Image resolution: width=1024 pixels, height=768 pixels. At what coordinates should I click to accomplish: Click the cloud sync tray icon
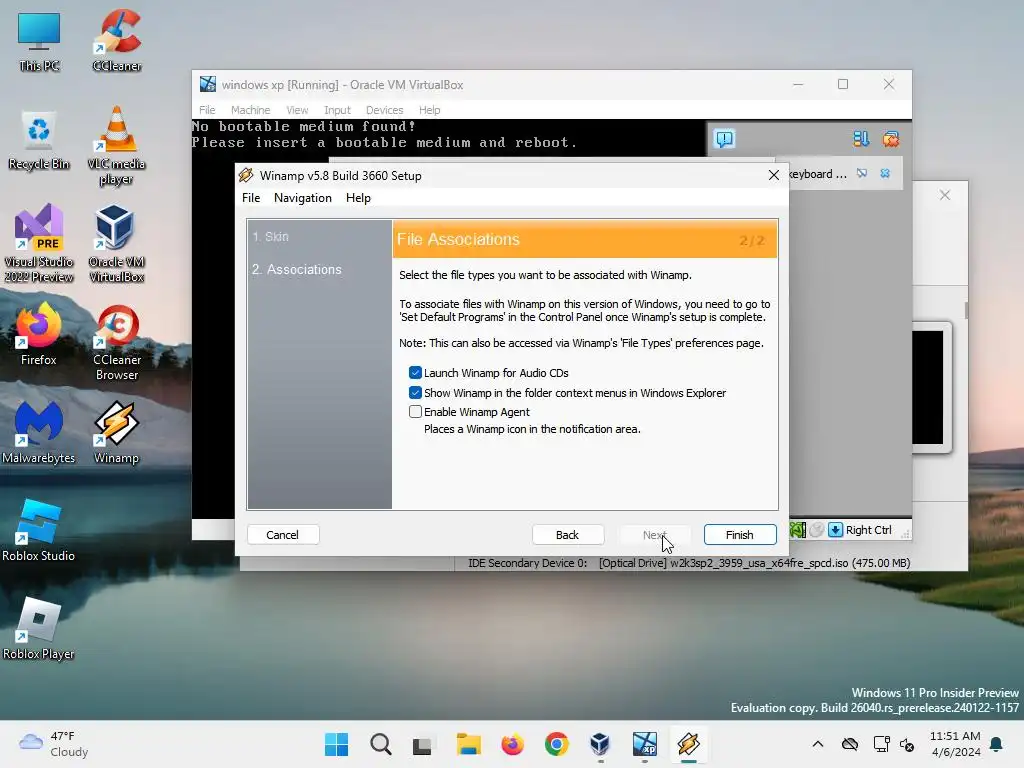coord(850,744)
